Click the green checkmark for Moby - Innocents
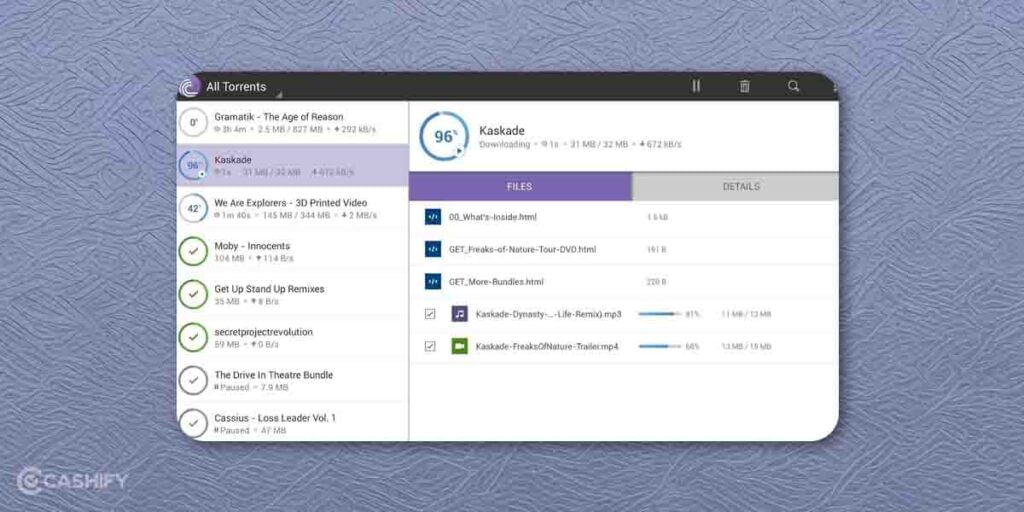 [x=193, y=251]
